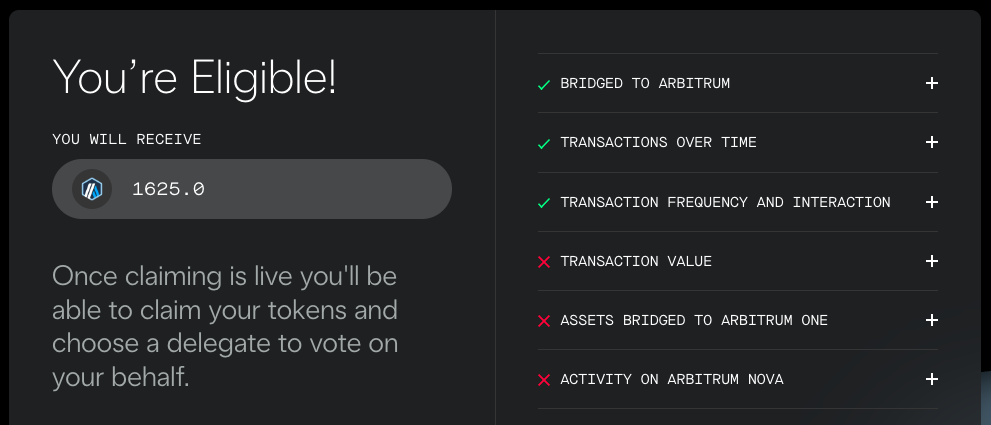
Task: Click the Activity on Arbitrum Nova text
Action: (672, 379)
